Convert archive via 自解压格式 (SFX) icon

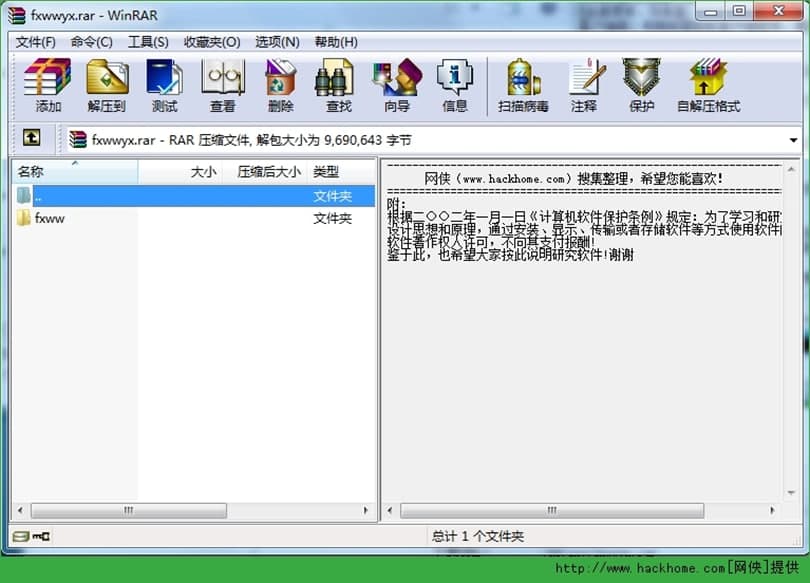click(707, 84)
